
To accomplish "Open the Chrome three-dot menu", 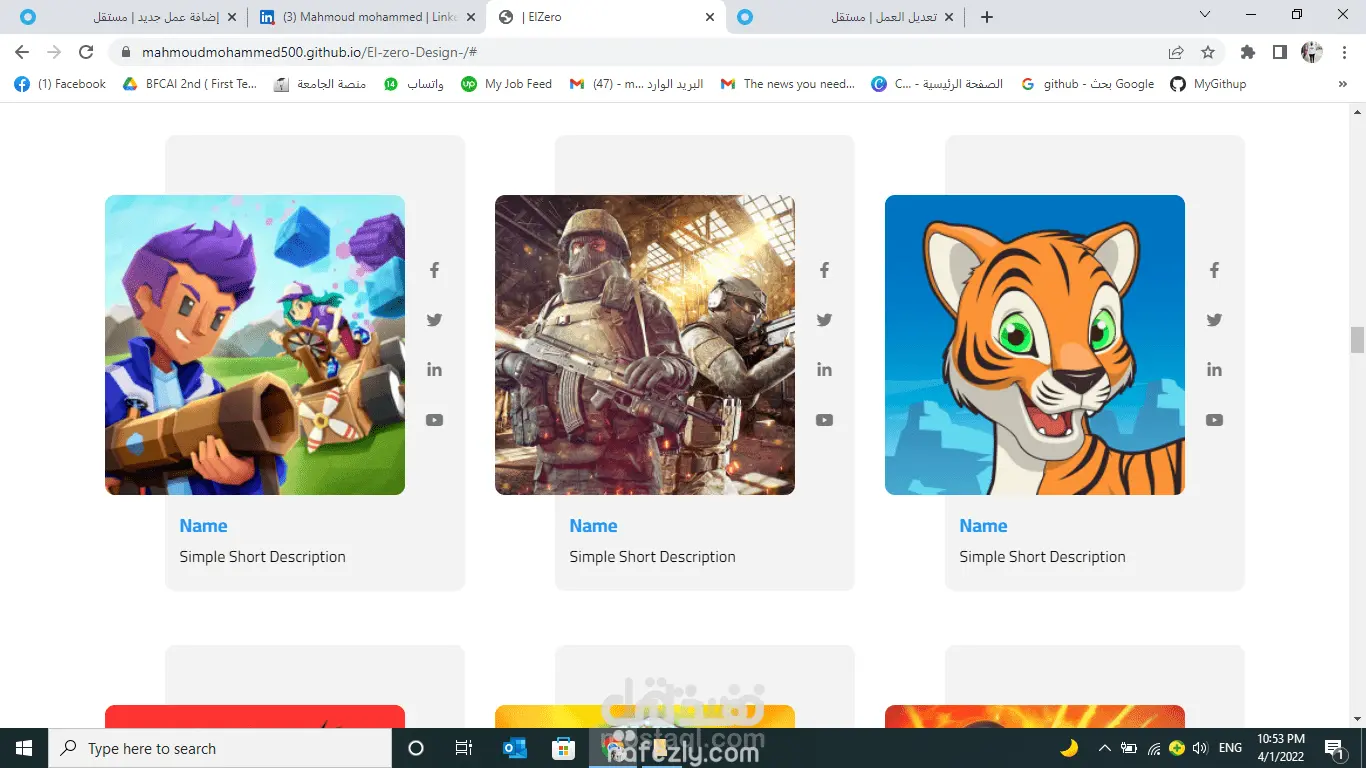I will point(1343,52).
